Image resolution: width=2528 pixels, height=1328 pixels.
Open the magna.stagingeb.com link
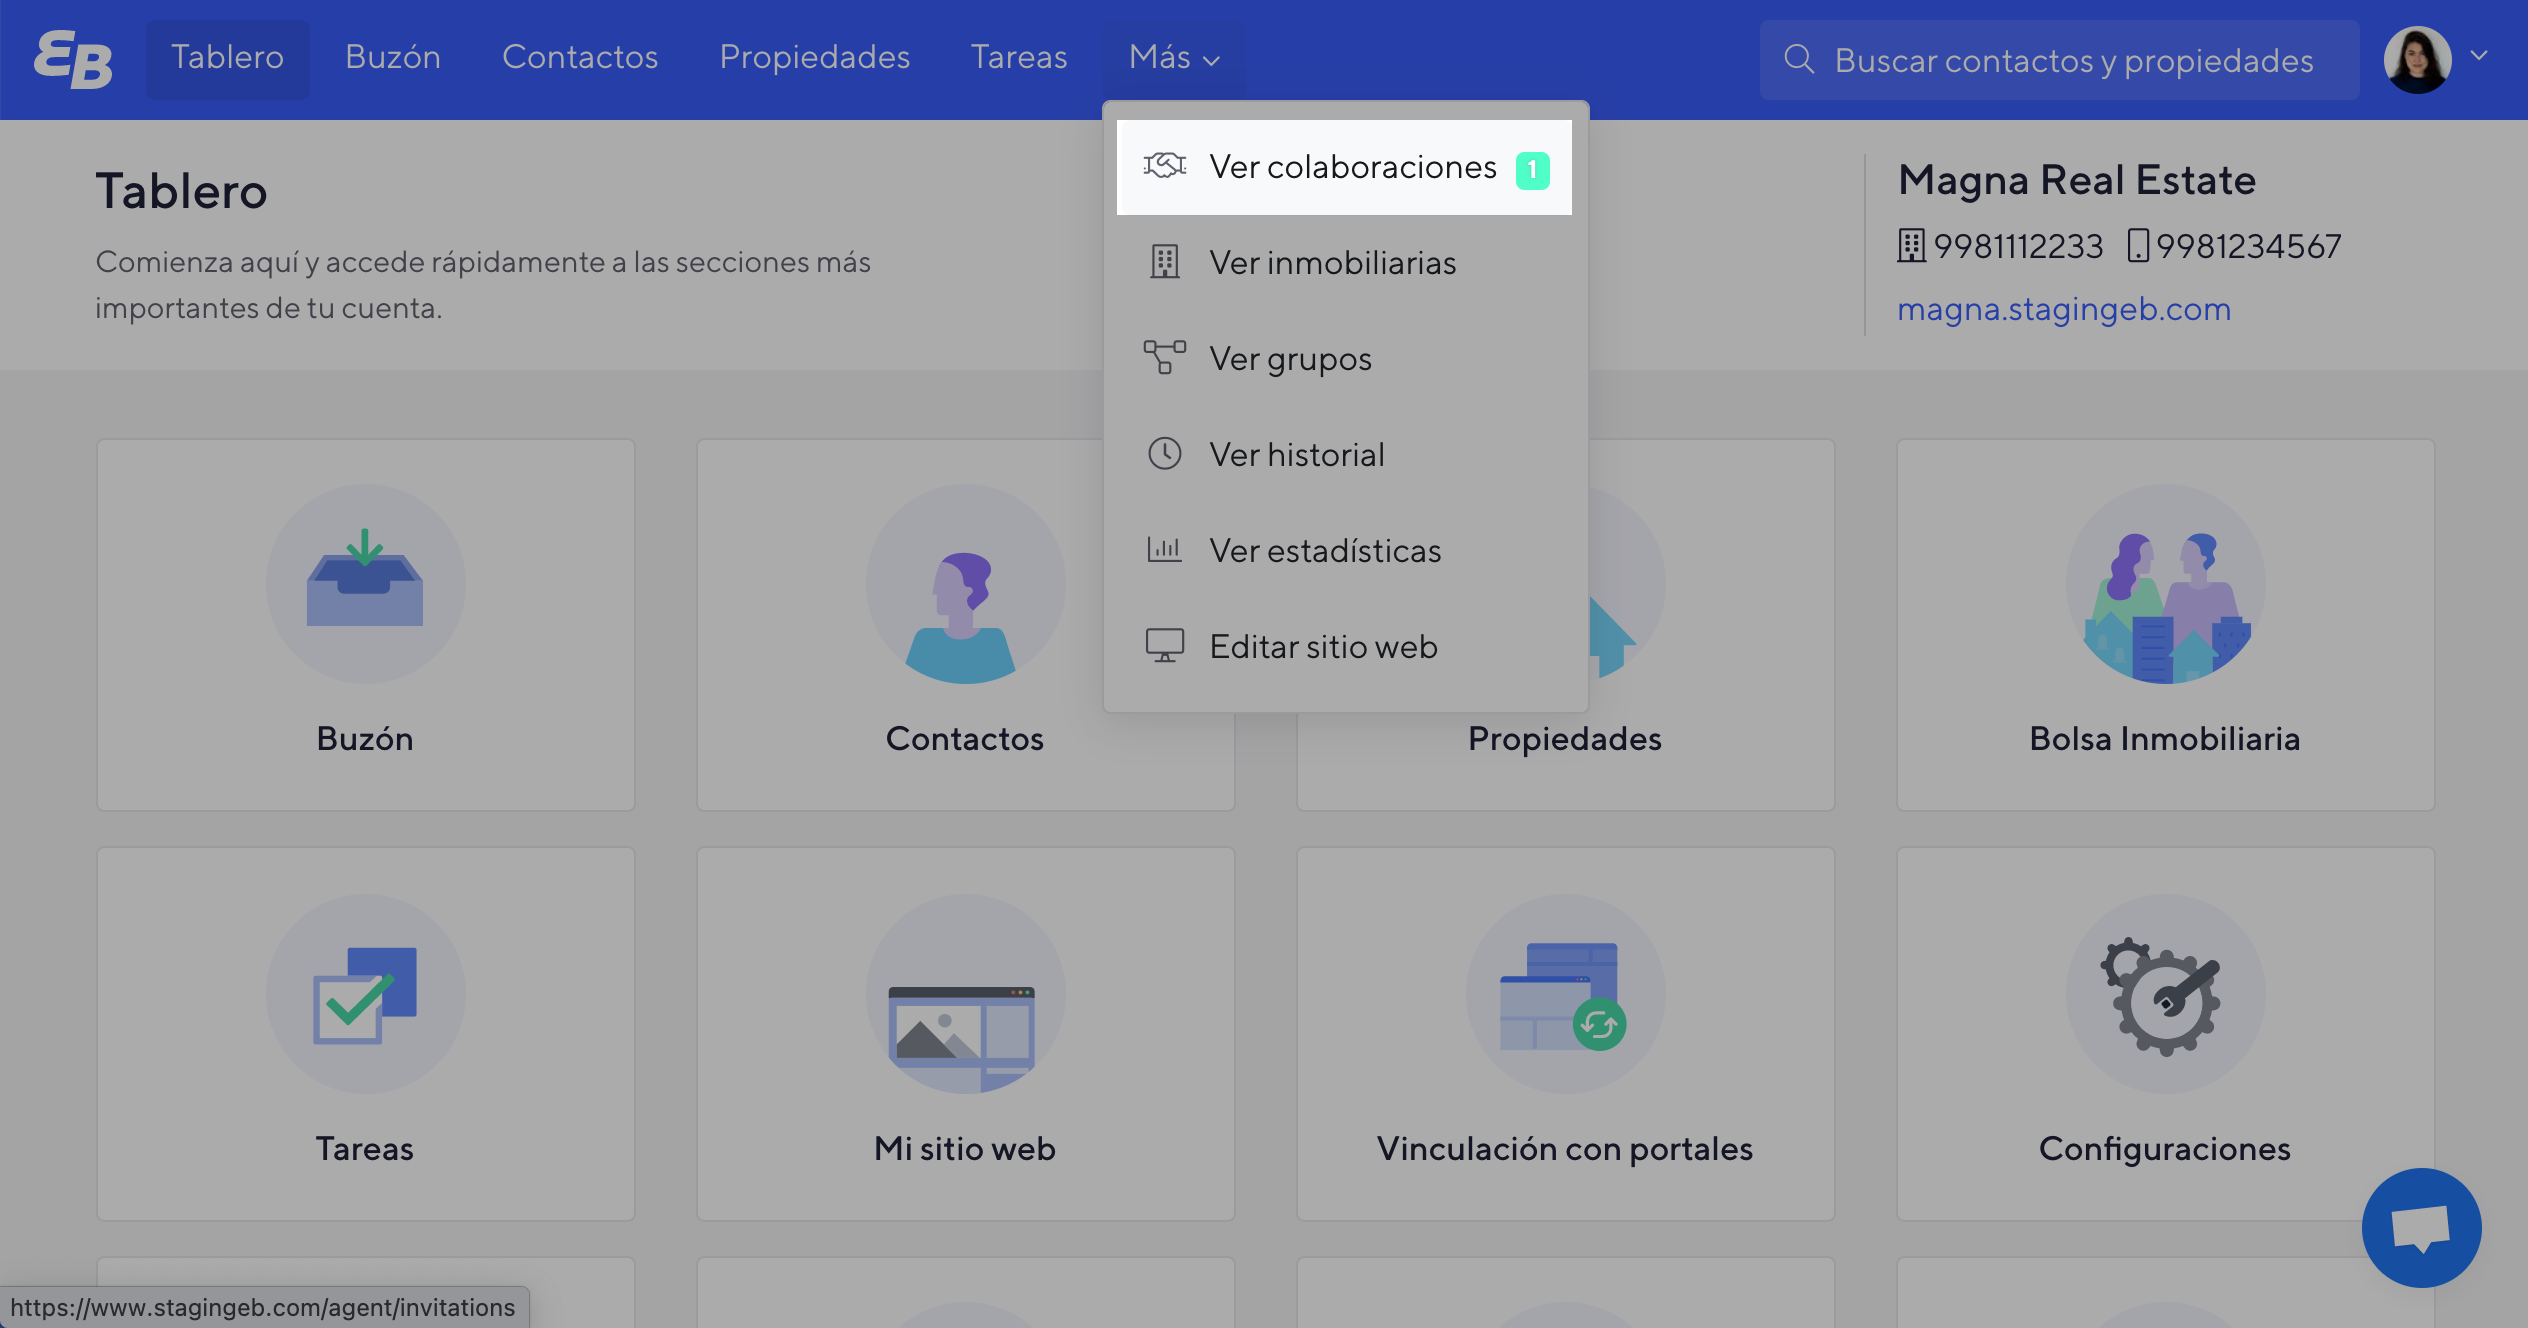click(x=2064, y=309)
